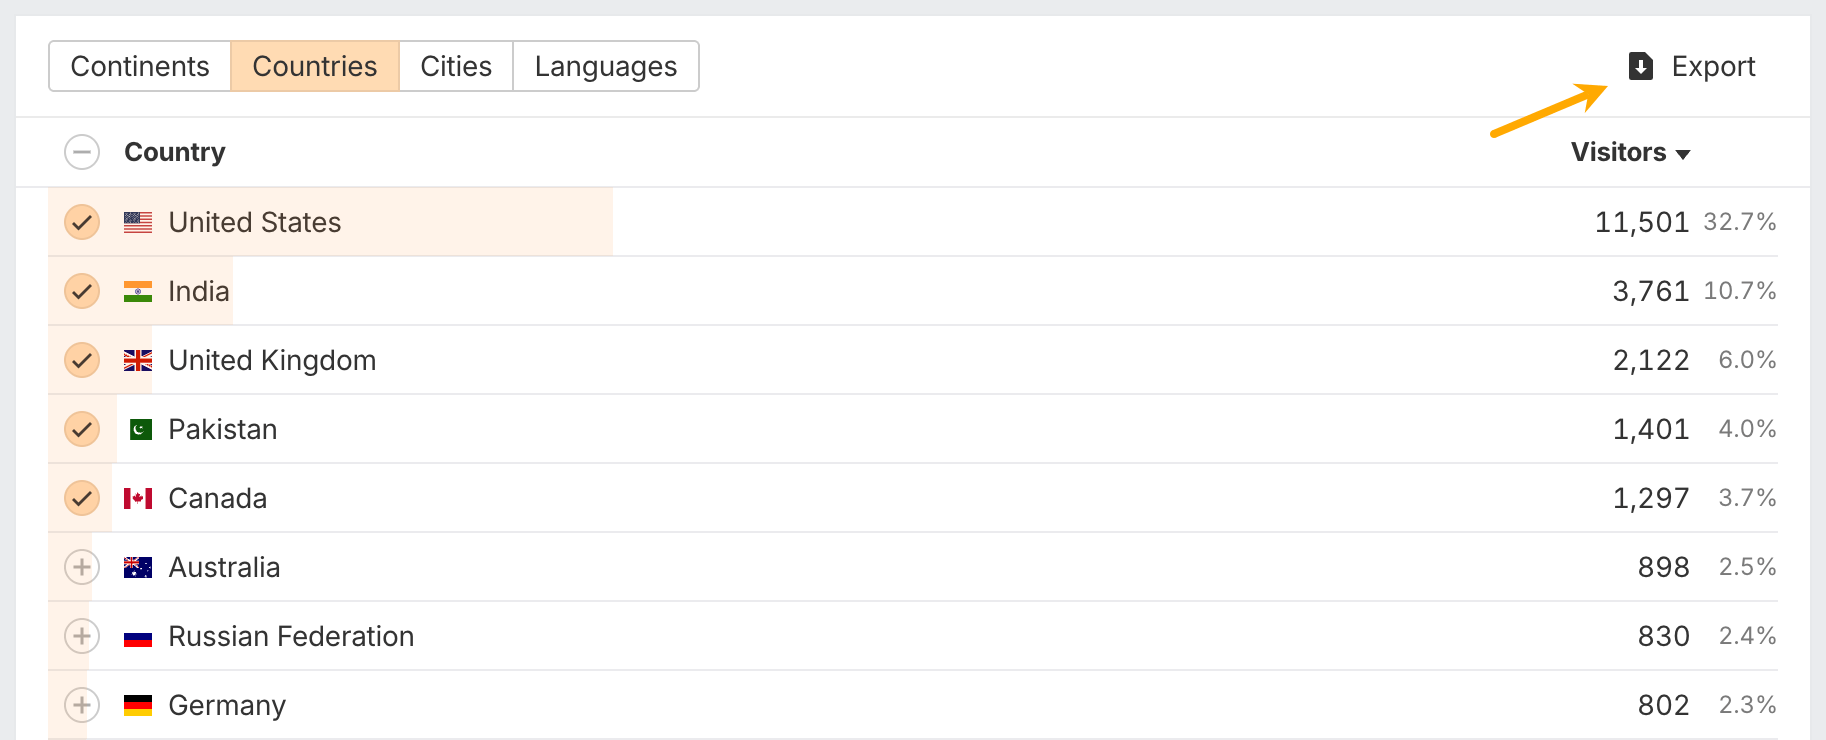The width and height of the screenshot is (1826, 740).
Task: Add Germany with its plus button
Action: 82,705
